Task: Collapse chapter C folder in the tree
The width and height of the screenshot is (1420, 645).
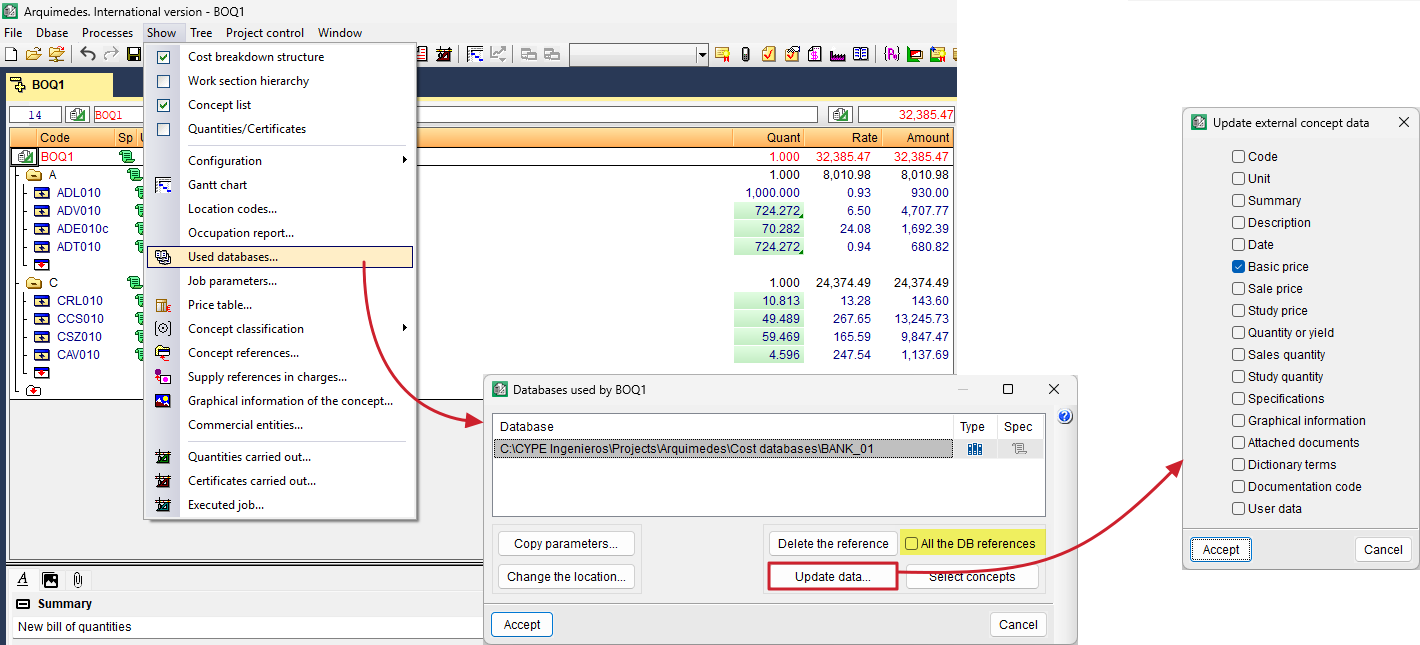Action: tap(33, 283)
